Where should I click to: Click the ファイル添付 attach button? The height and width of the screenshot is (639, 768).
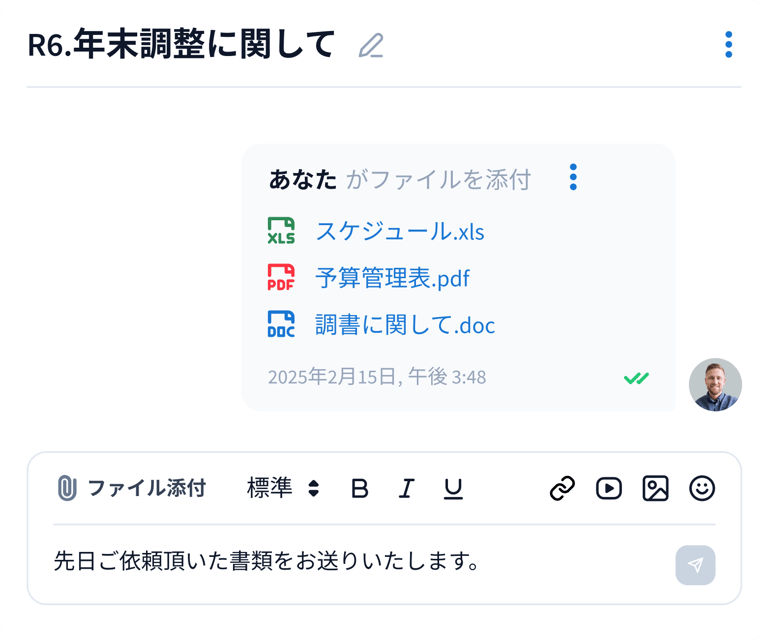click(x=131, y=488)
